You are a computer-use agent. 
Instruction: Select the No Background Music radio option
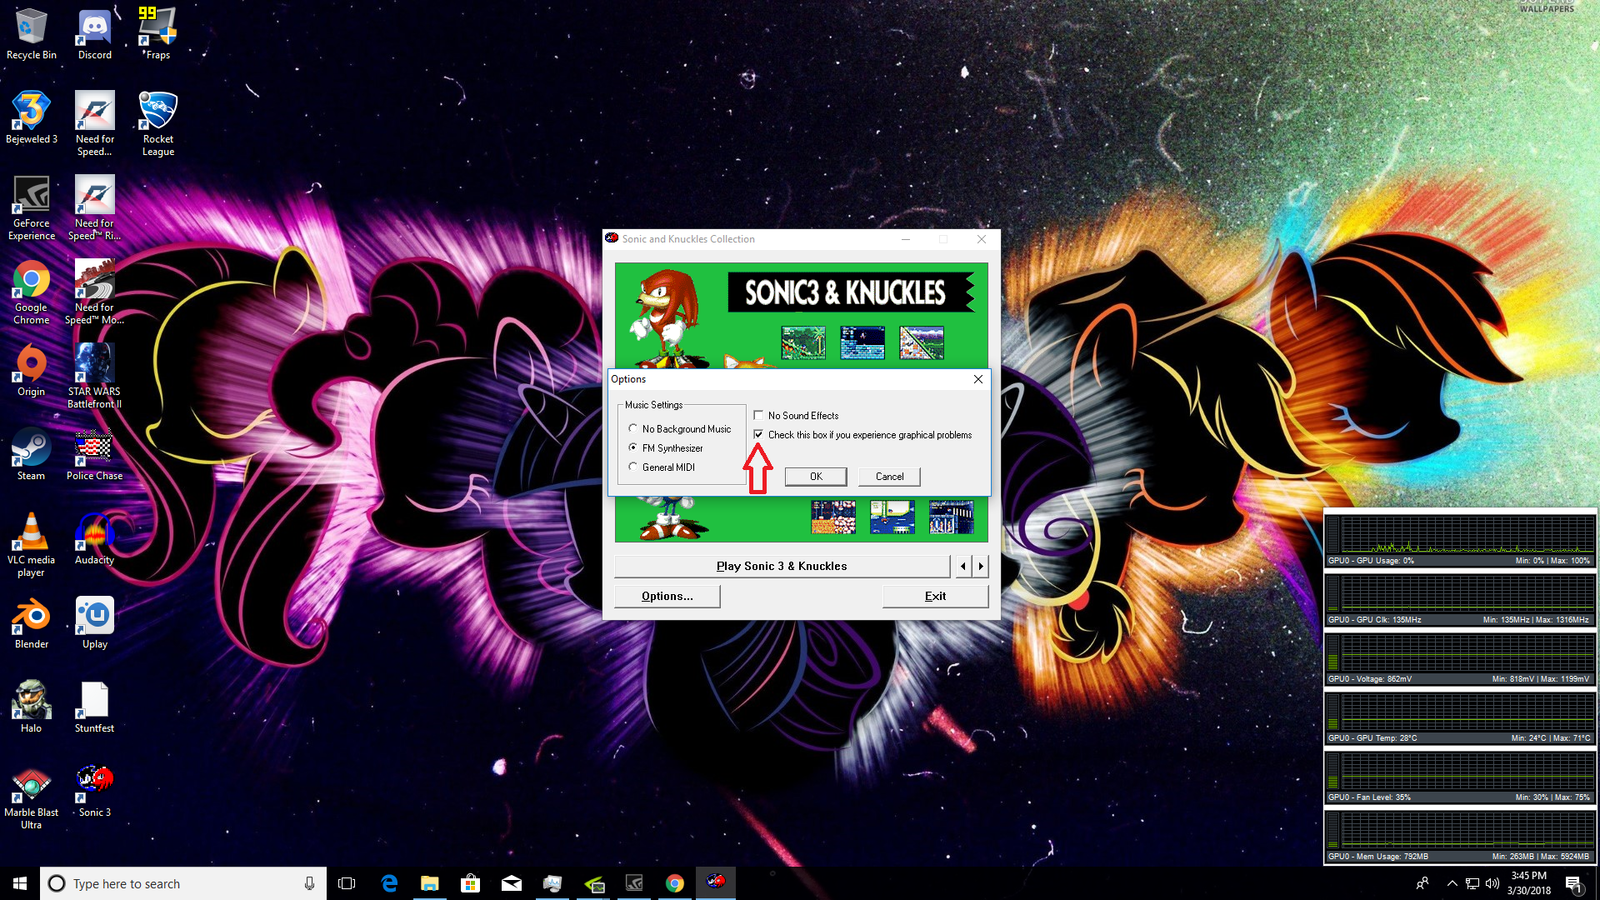click(x=680, y=429)
